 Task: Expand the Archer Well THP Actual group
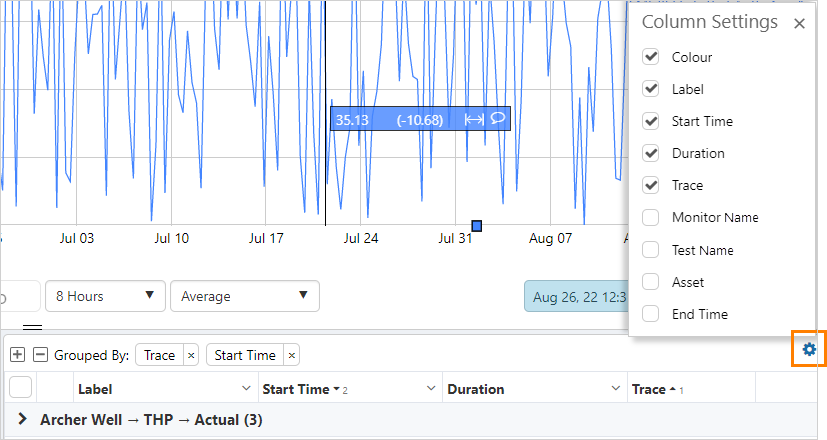click(x=22, y=420)
